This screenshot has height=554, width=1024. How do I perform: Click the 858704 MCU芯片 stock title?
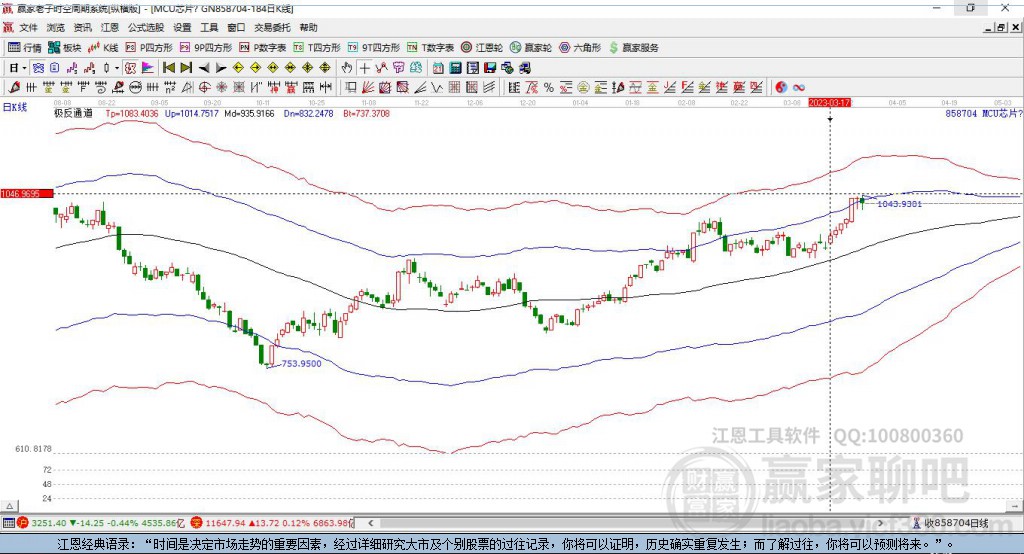[983, 113]
